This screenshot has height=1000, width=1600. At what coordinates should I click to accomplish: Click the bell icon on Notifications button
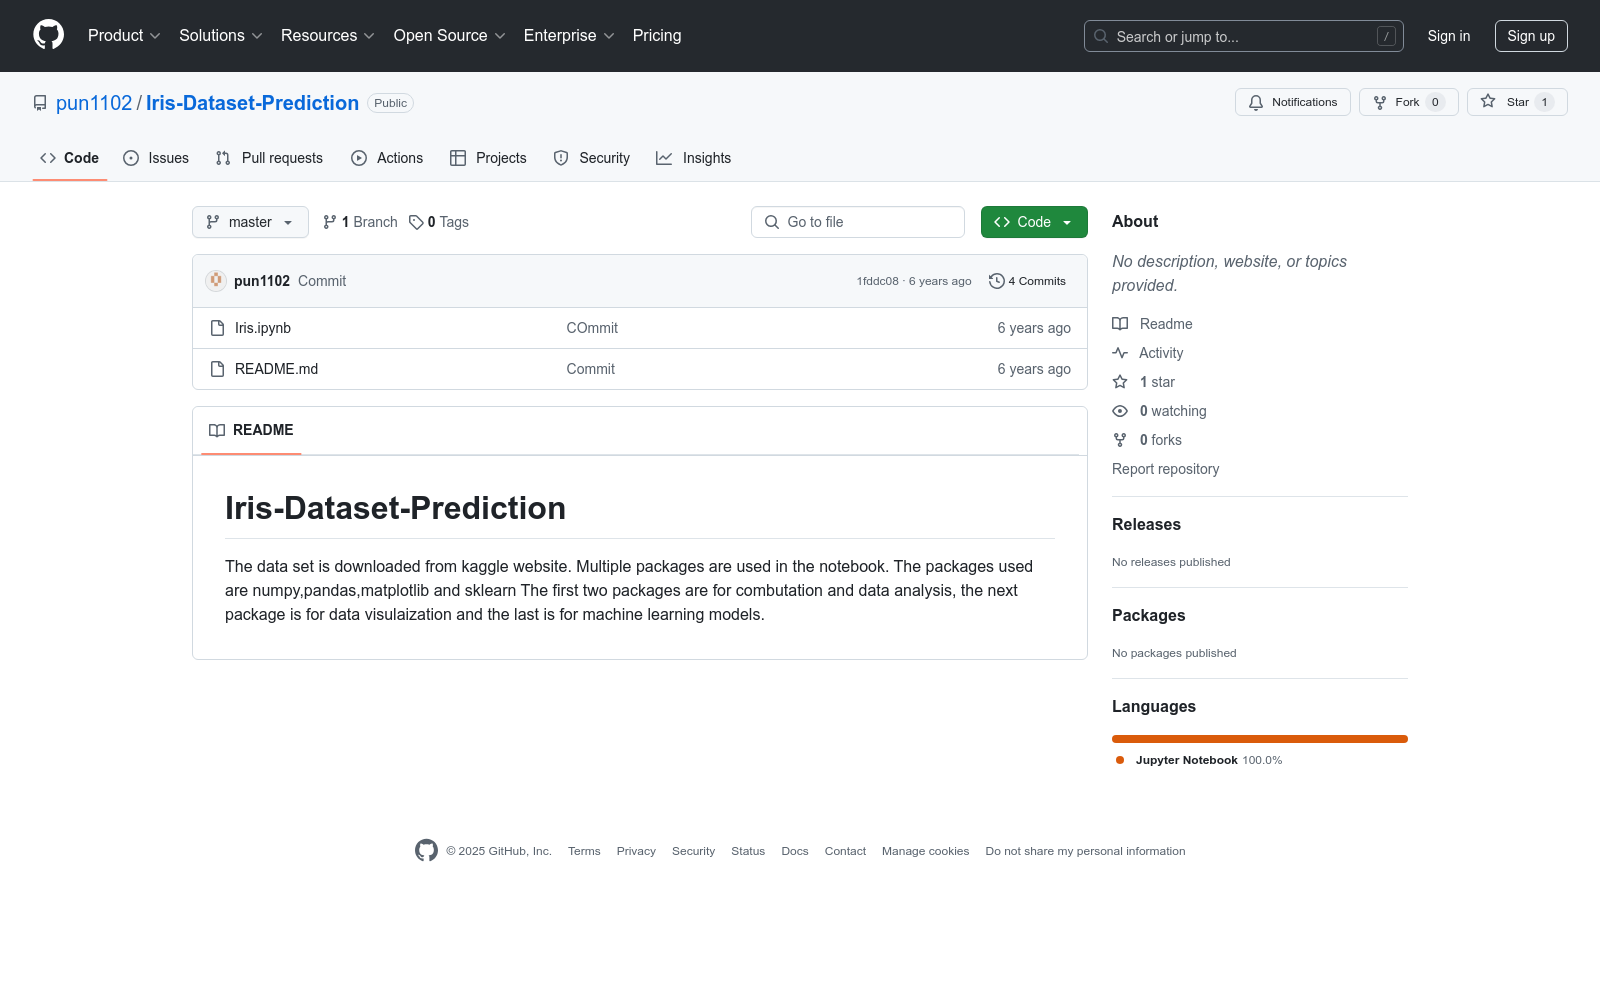point(1256,102)
